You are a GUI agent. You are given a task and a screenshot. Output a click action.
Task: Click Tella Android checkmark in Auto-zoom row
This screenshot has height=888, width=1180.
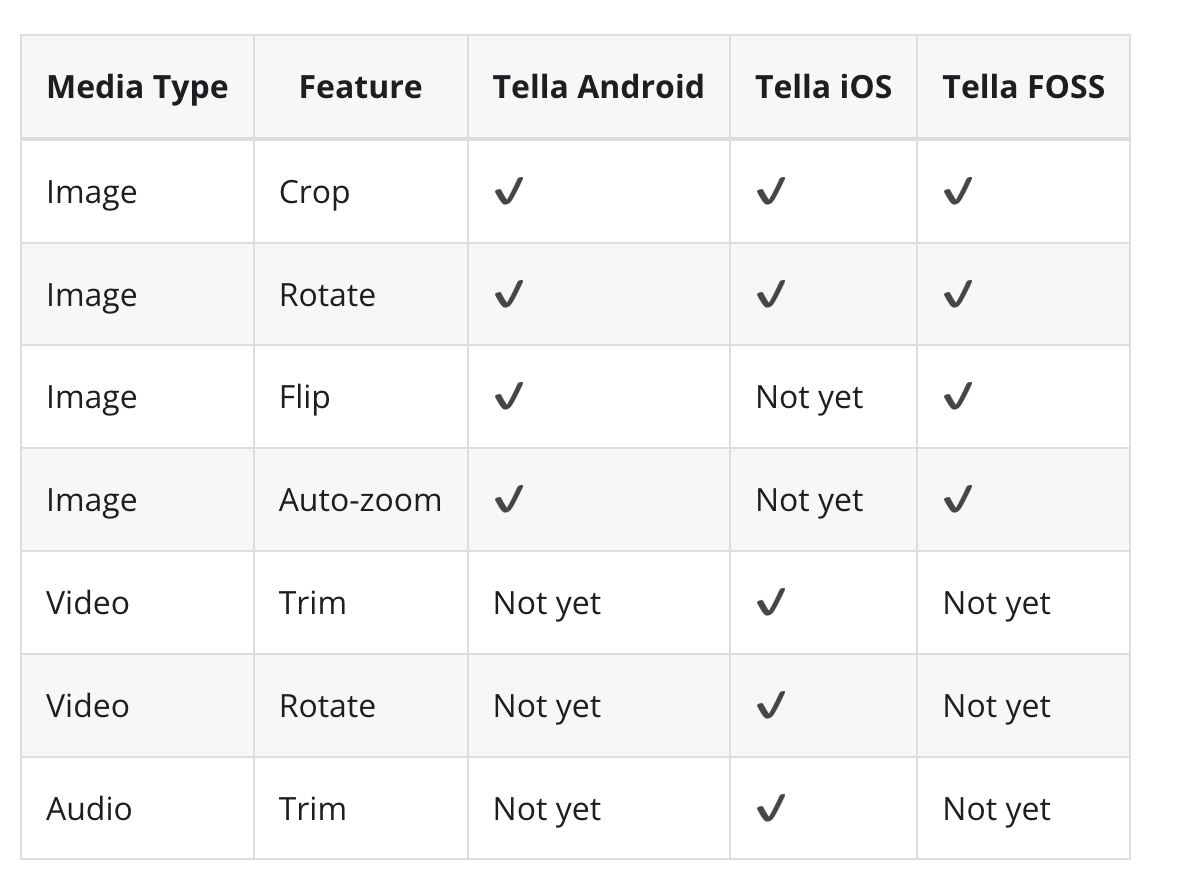click(509, 499)
